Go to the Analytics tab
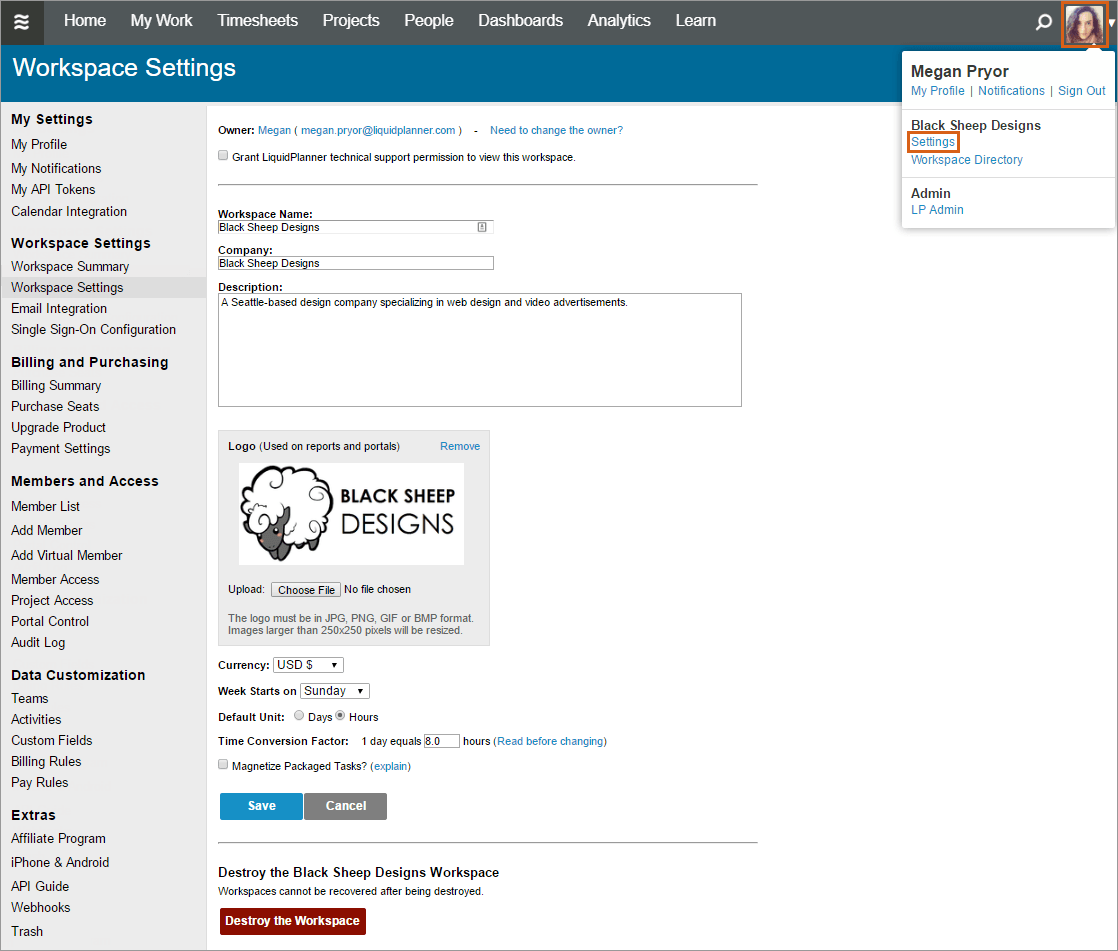The image size is (1118, 951). click(619, 21)
